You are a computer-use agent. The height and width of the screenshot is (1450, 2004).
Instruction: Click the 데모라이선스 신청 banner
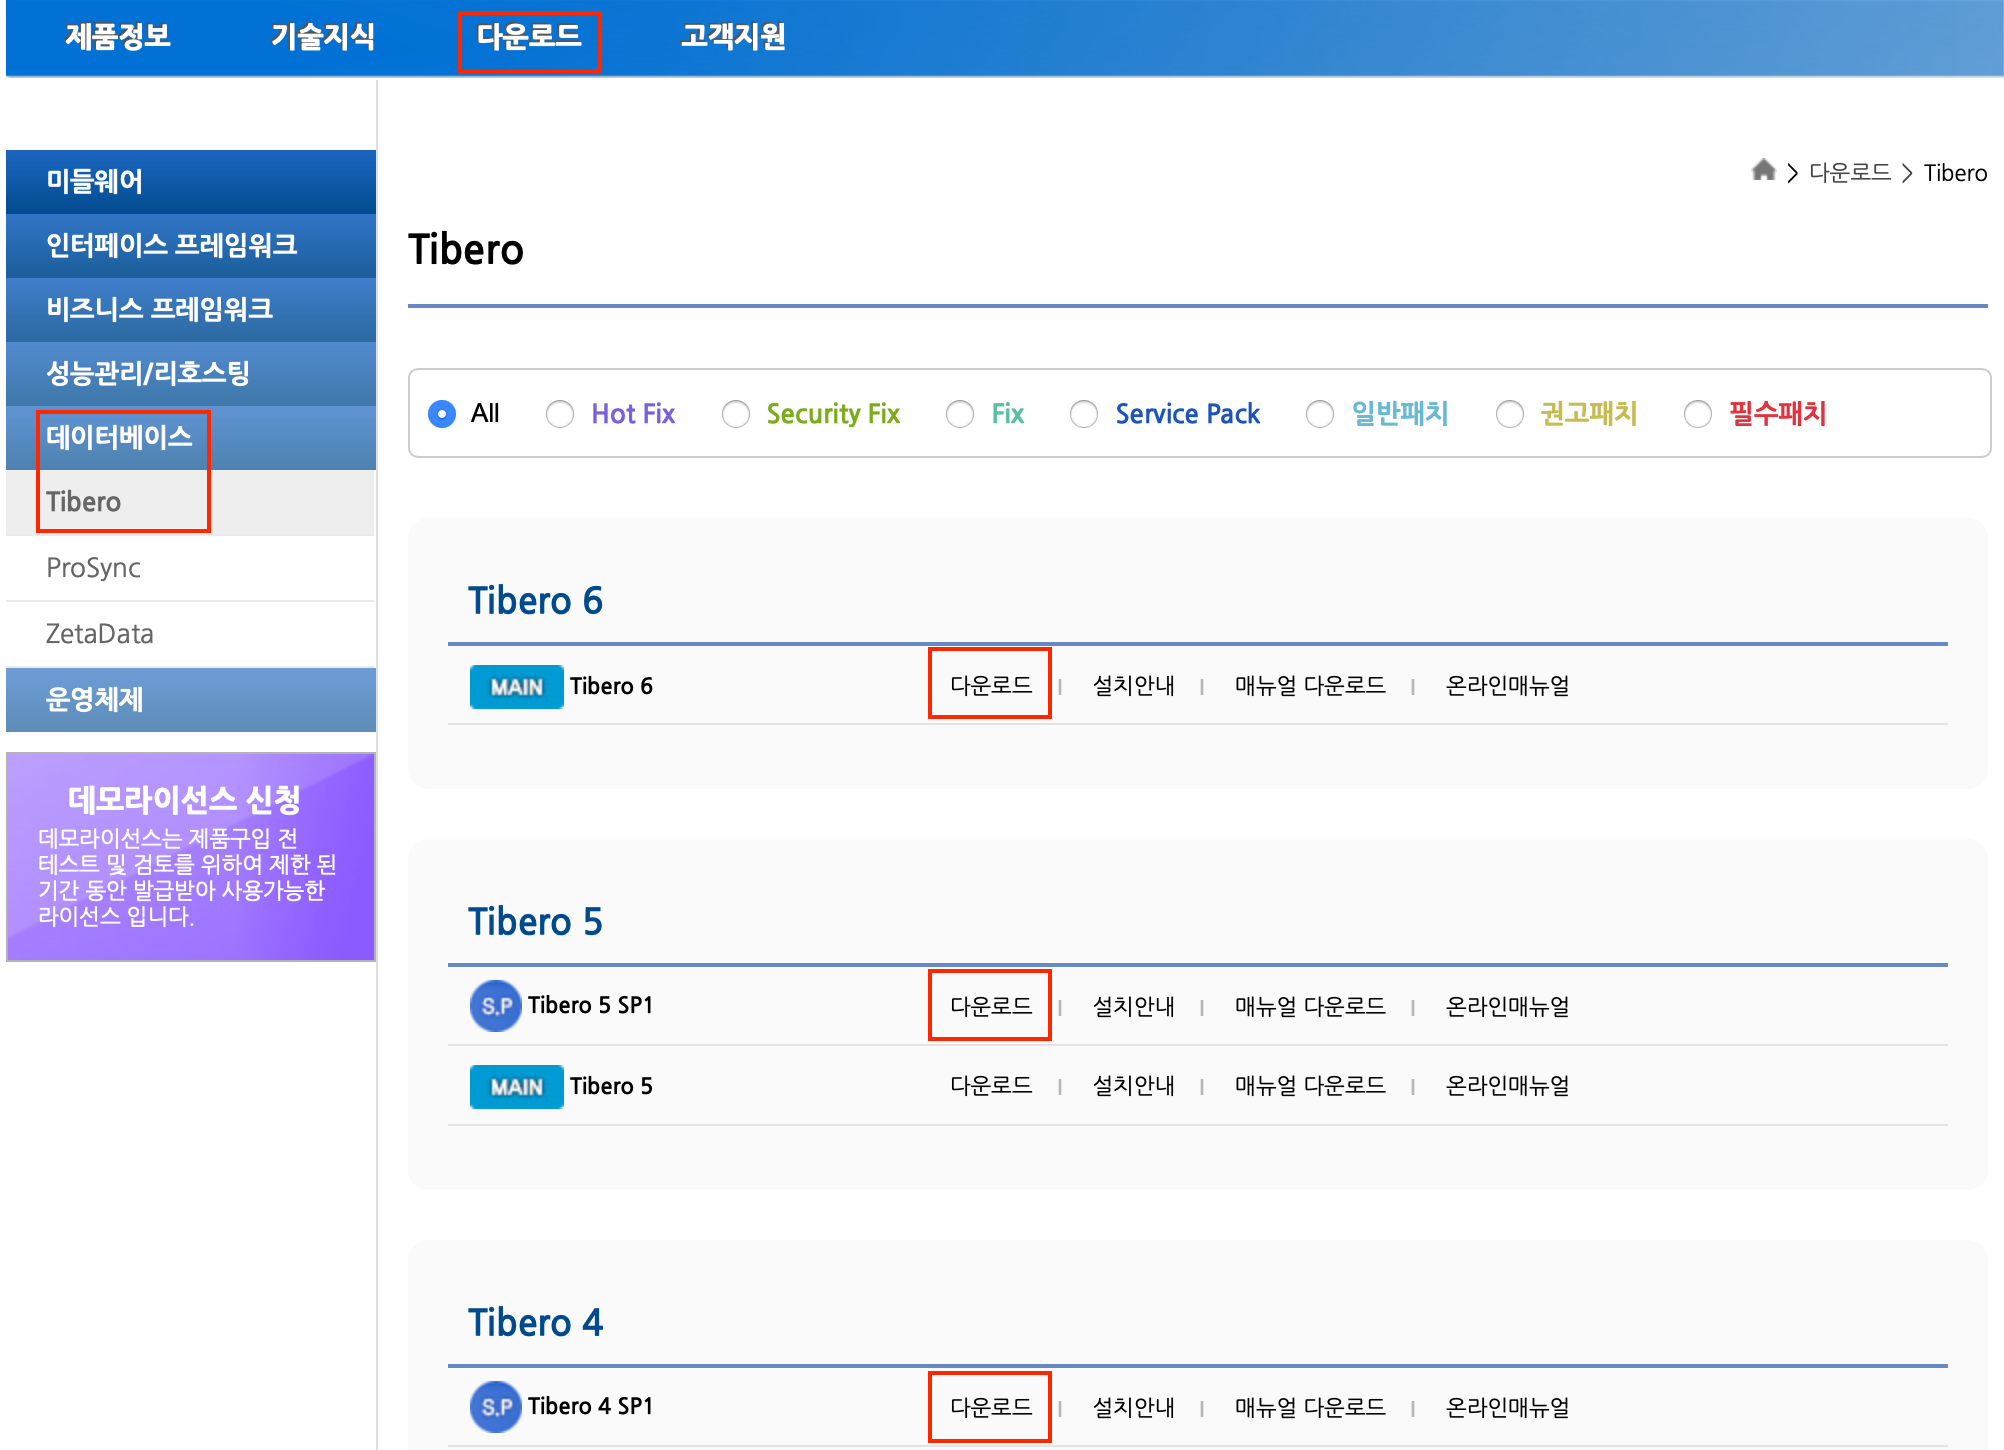(x=191, y=857)
